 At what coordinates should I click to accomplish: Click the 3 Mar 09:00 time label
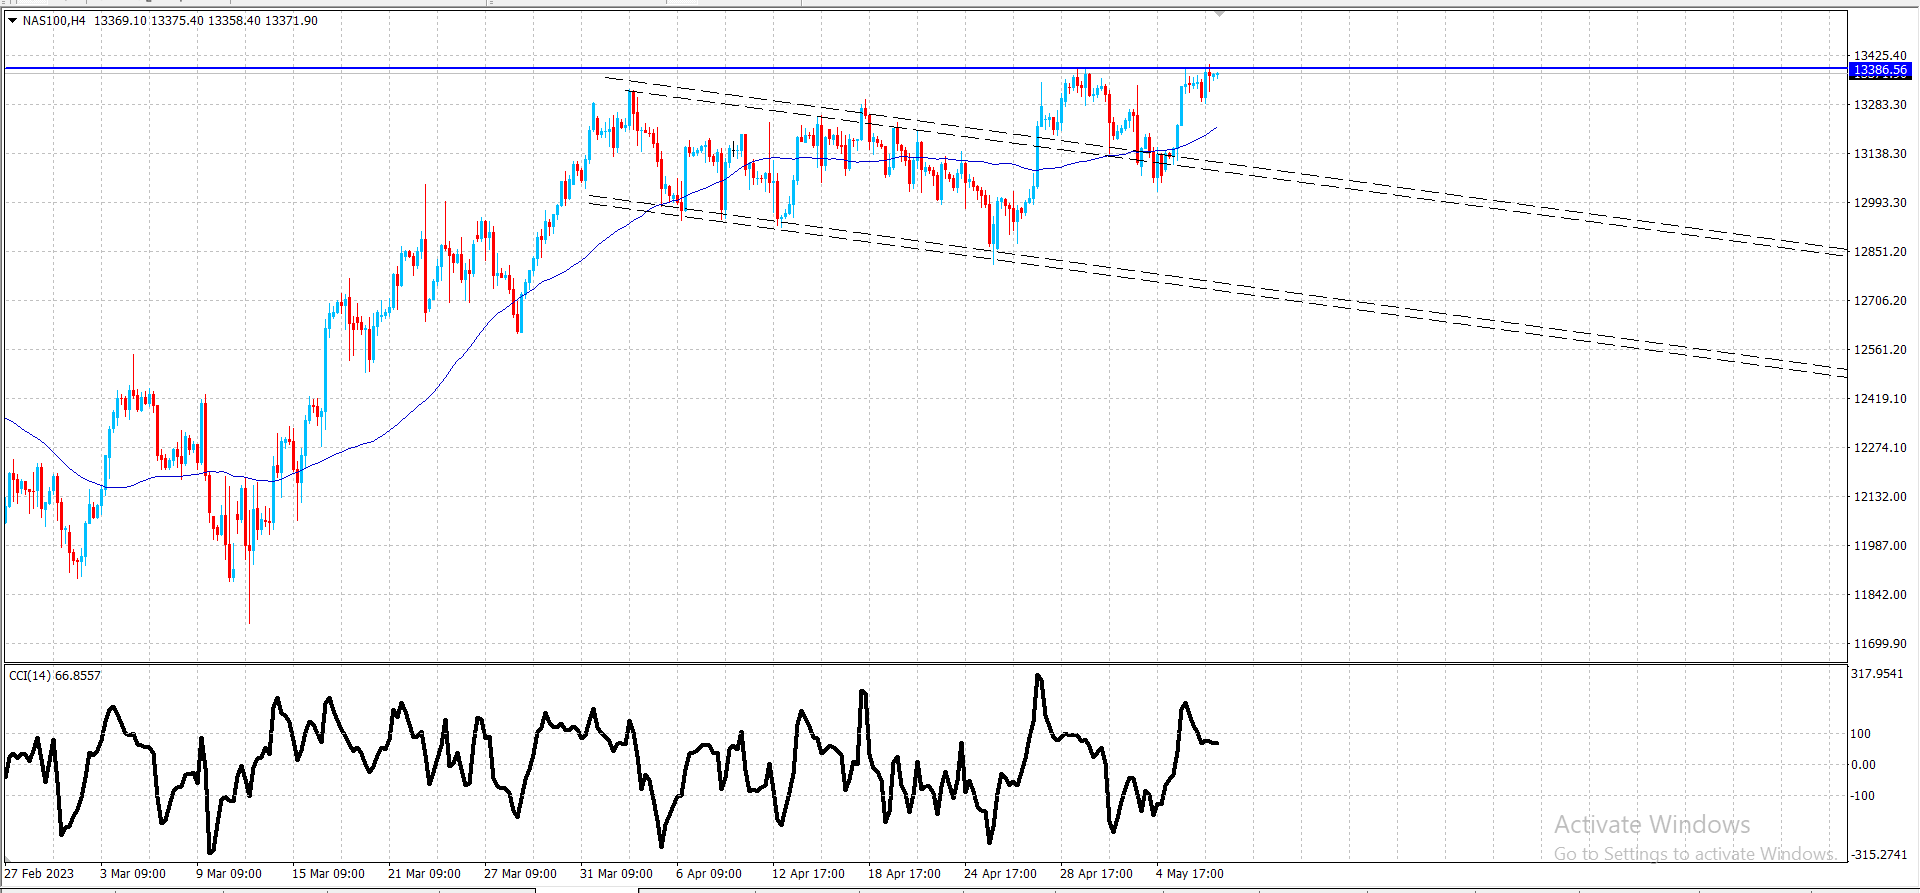(x=133, y=874)
